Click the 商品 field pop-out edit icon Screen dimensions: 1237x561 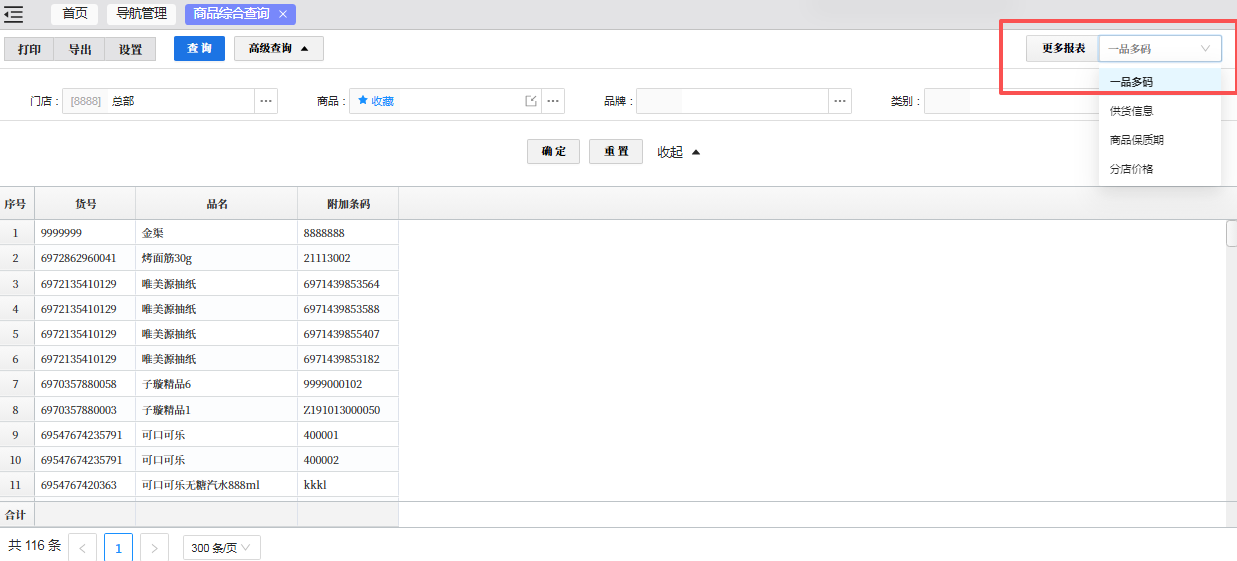pyautogui.click(x=531, y=101)
